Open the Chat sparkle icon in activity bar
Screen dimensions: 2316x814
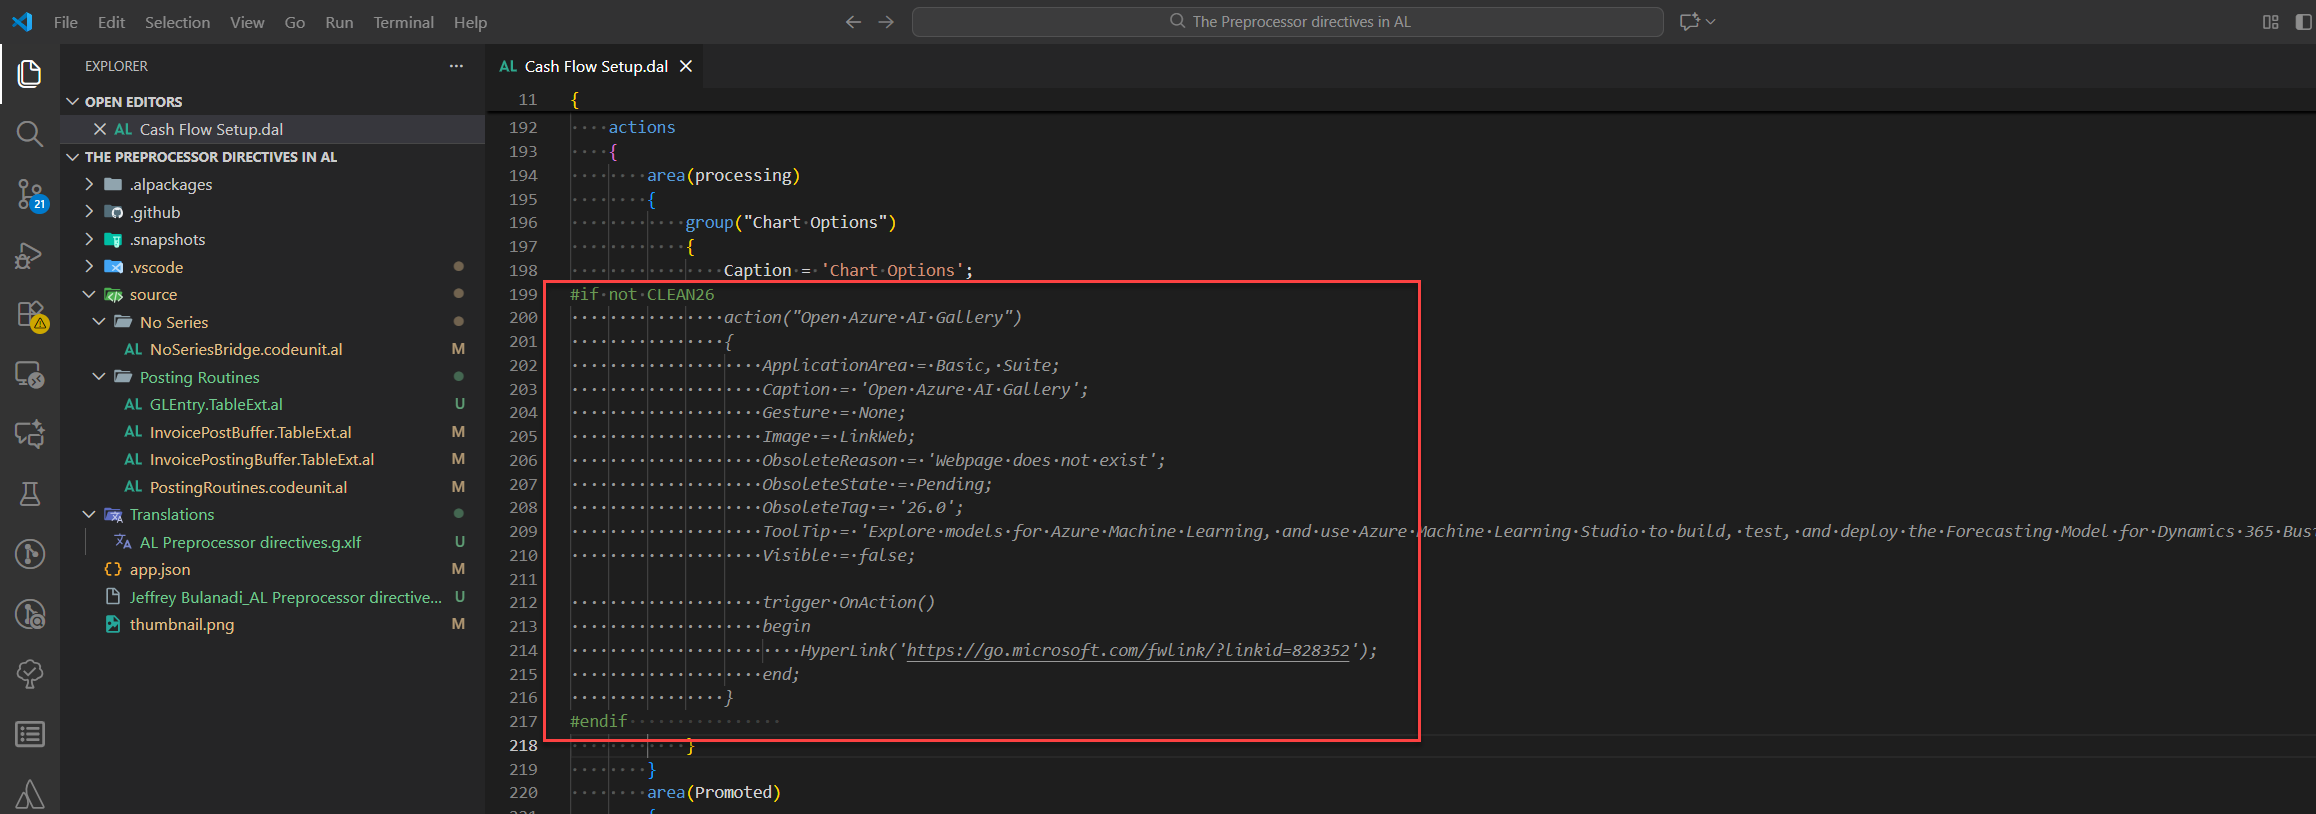[30, 434]
